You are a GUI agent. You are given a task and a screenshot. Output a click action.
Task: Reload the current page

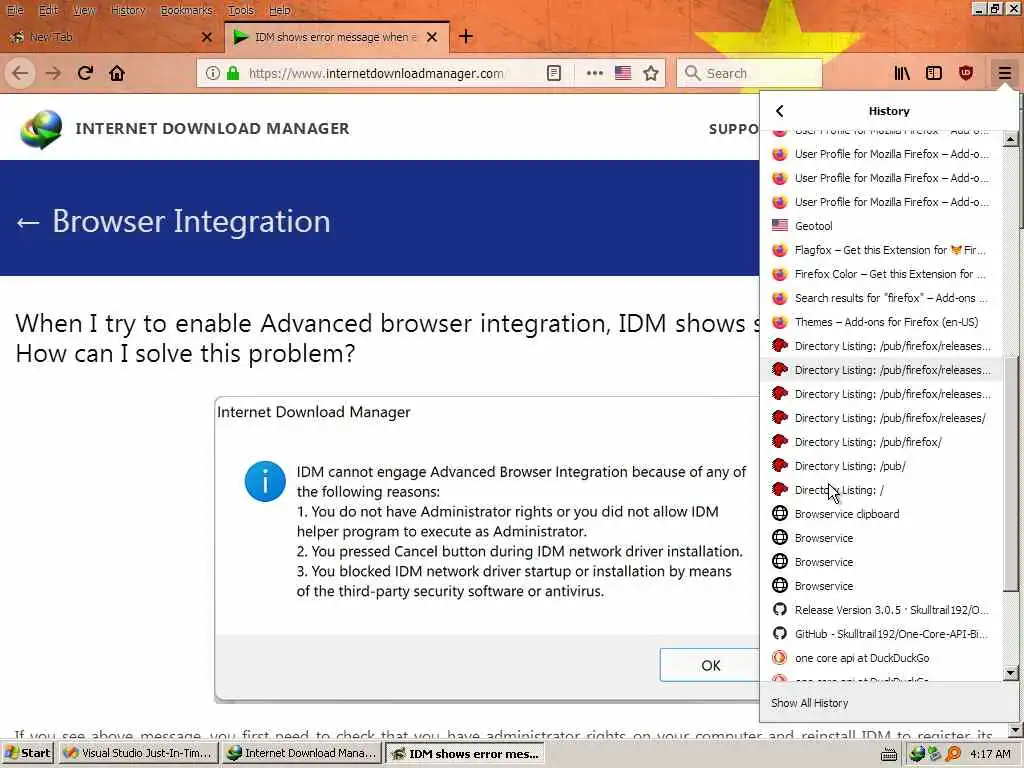click(85, 73)
